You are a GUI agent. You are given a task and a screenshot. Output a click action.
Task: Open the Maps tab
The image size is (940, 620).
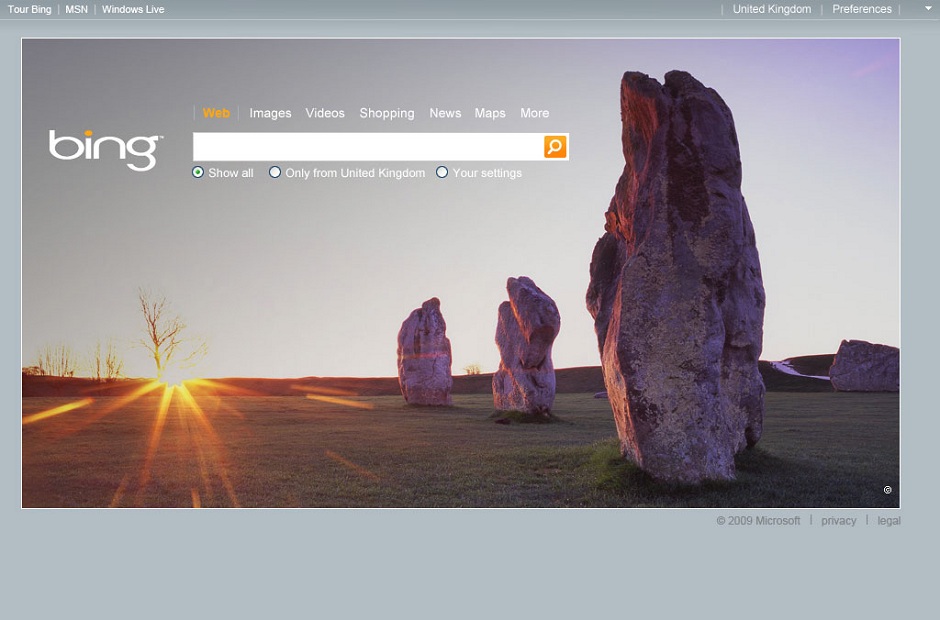(490, 113)
